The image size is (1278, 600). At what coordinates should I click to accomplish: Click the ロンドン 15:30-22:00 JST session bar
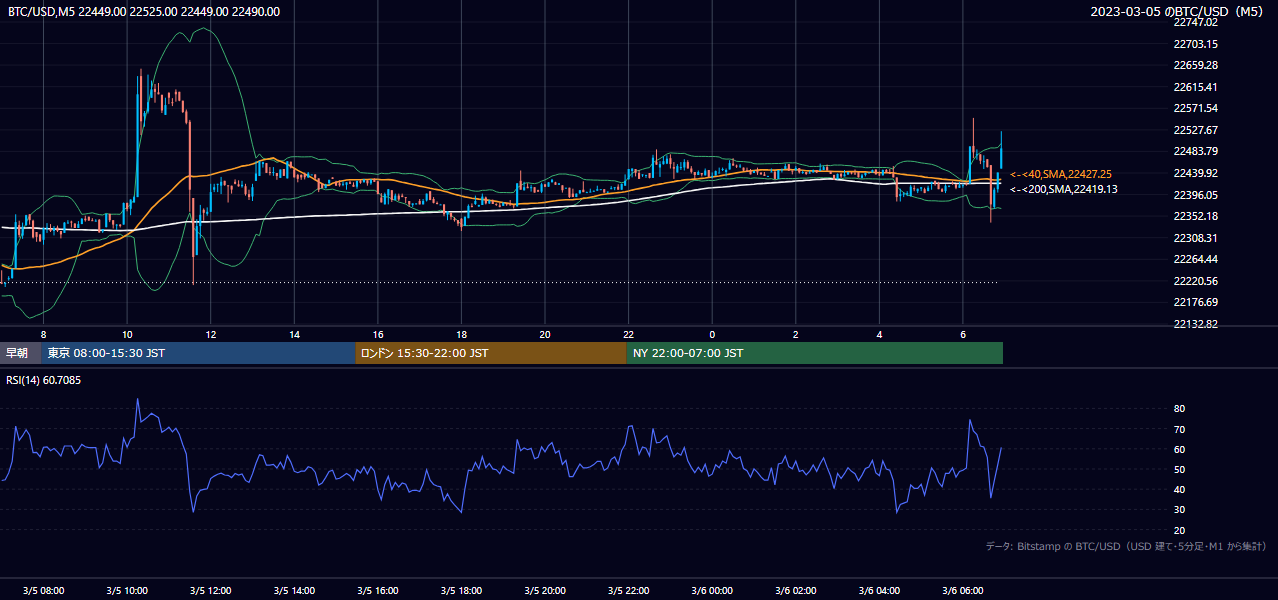tap(491, 353)
